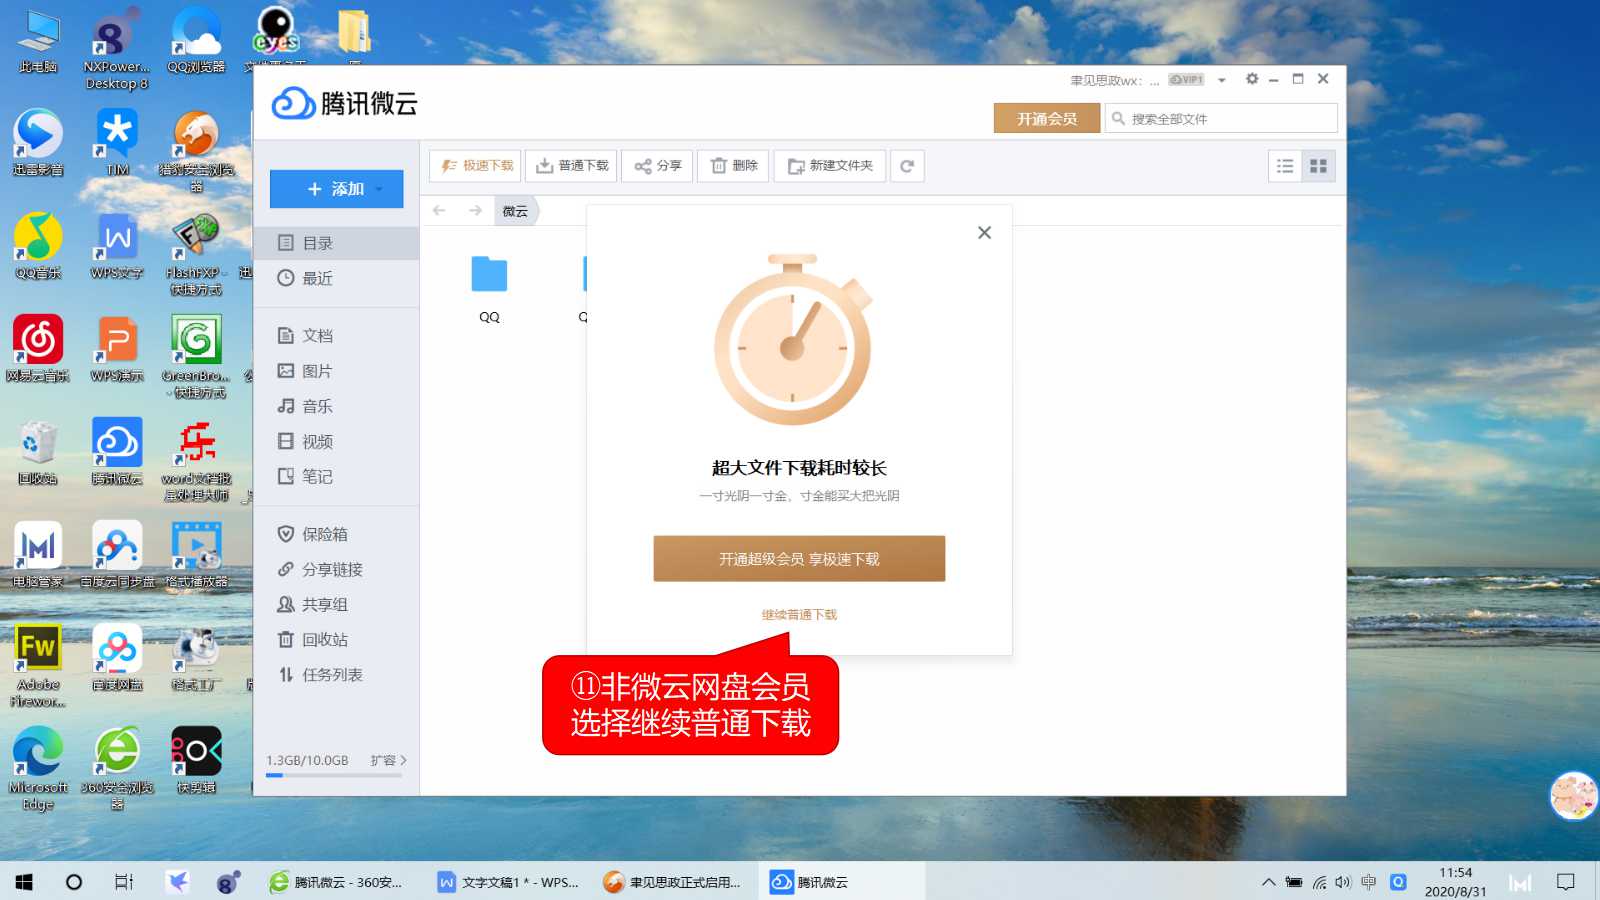1600x900 pixels.
Task: Click the 极速下载 fast download button
Action: coord(476,166)
